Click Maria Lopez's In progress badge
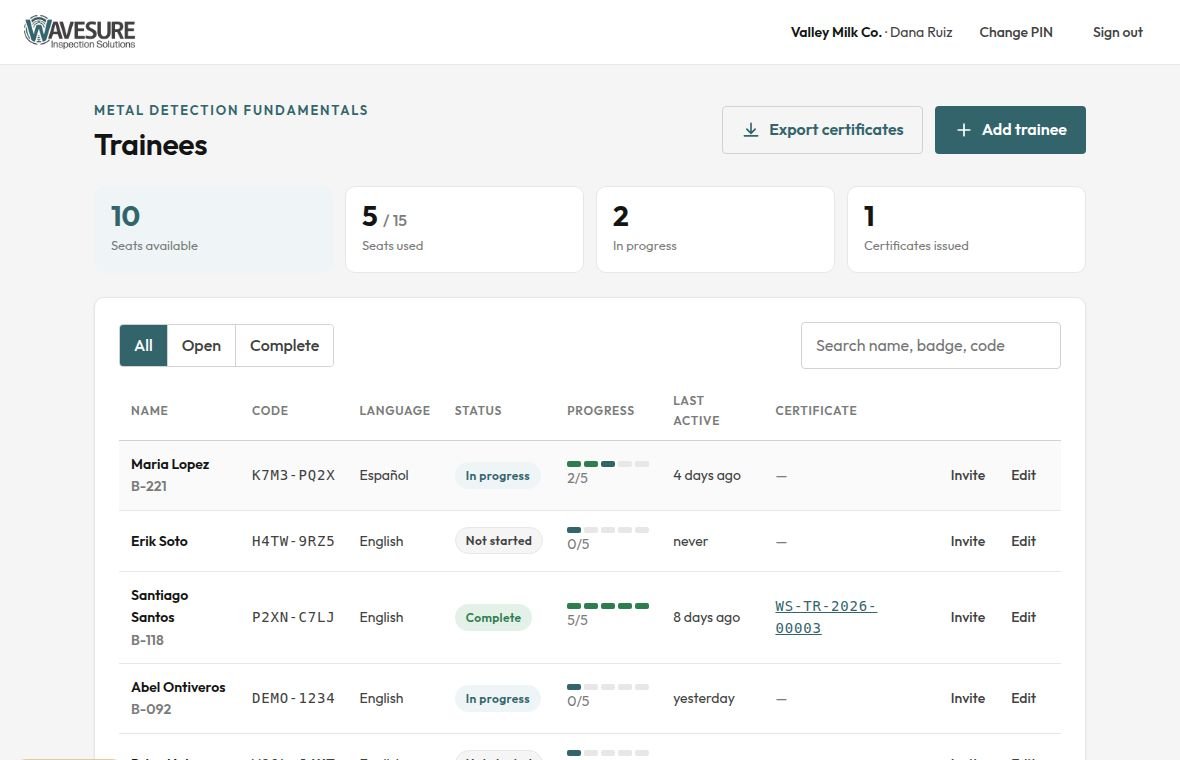Screen dimensions: 1180x760 pos(497,476)
